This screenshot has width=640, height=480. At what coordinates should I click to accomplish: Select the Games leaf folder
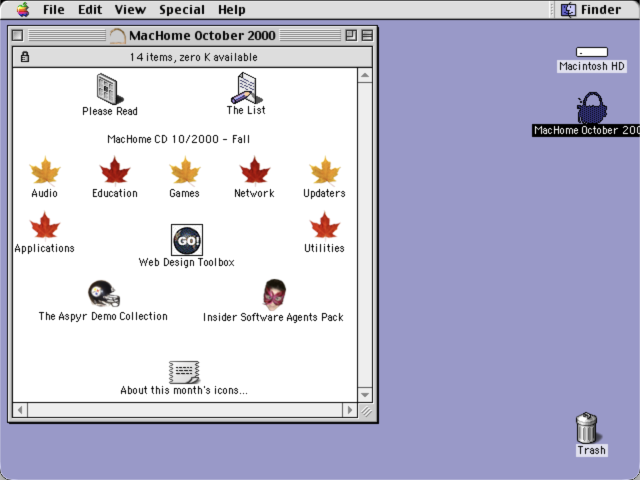click(x=184, y=171)
